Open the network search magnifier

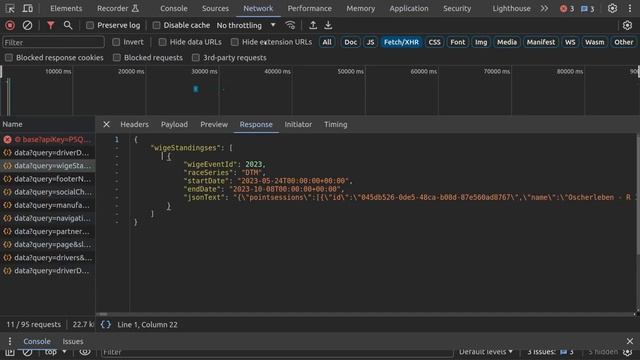click(x=68, y=25)
